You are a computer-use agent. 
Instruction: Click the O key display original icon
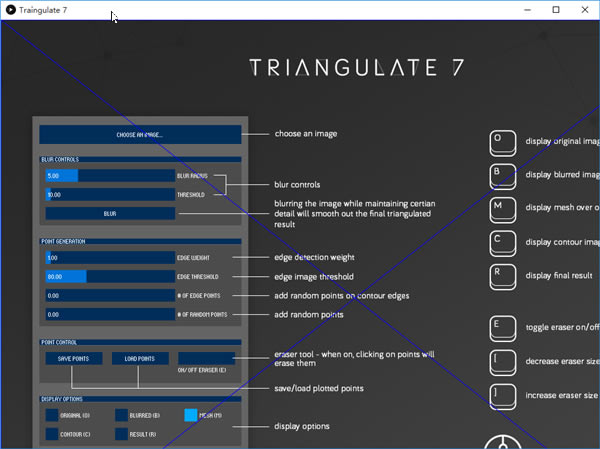502,142
